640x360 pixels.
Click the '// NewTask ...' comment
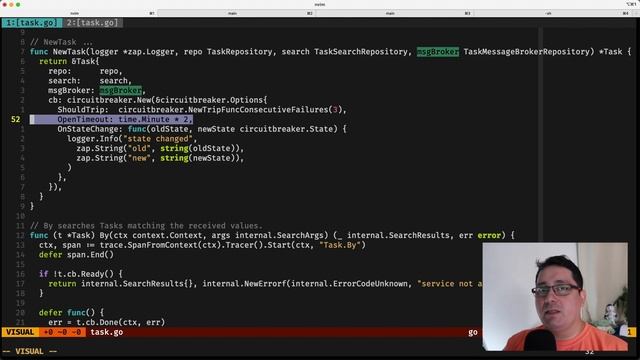tap(61, 42)
